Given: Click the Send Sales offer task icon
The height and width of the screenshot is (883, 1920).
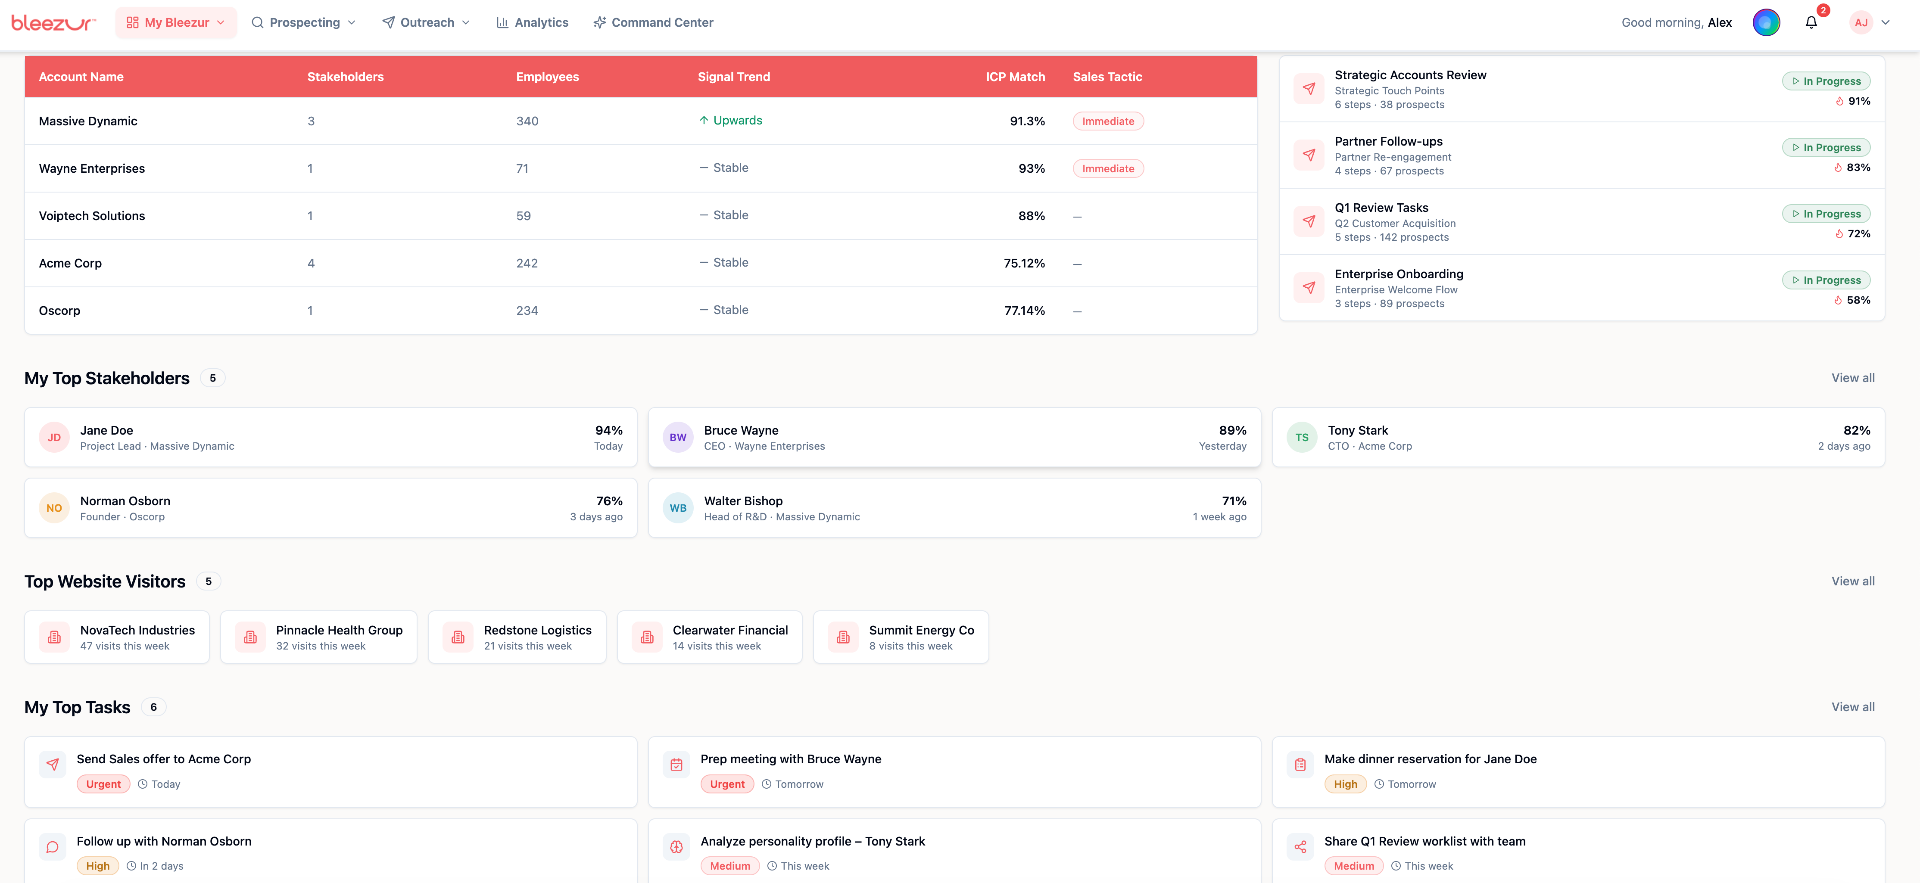Looking at the screenshot, I should [x=52, y=765].
